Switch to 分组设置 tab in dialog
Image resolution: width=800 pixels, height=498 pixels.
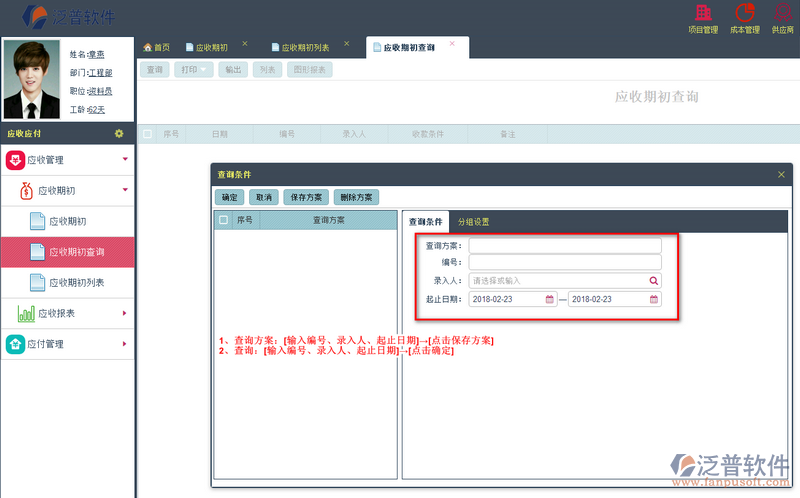(473, 222)
